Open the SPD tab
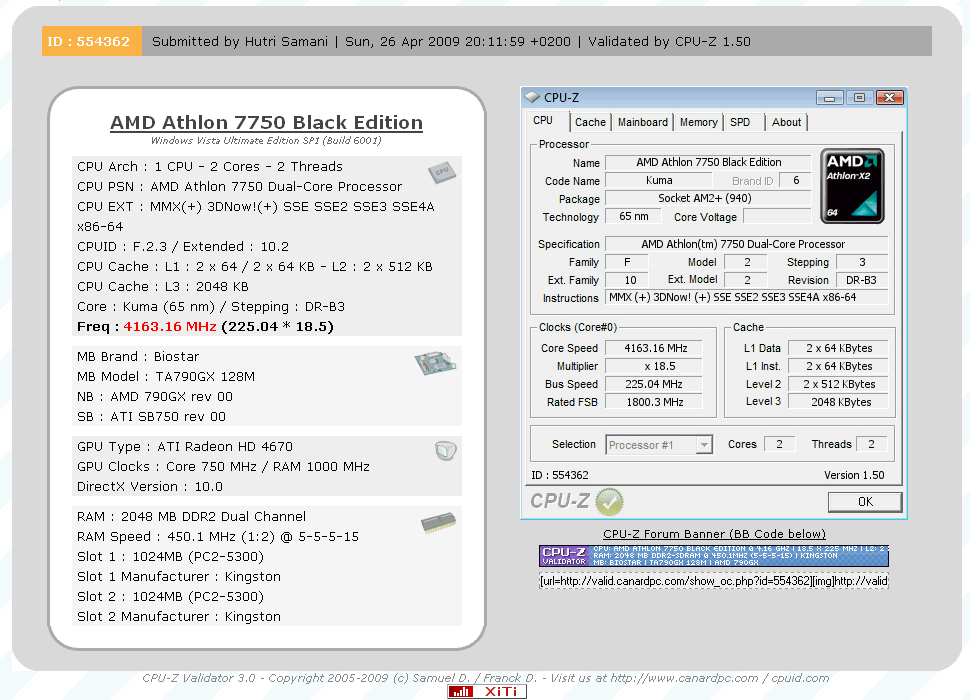This screenshot has height=700, width=970. (x=740, y=122)
